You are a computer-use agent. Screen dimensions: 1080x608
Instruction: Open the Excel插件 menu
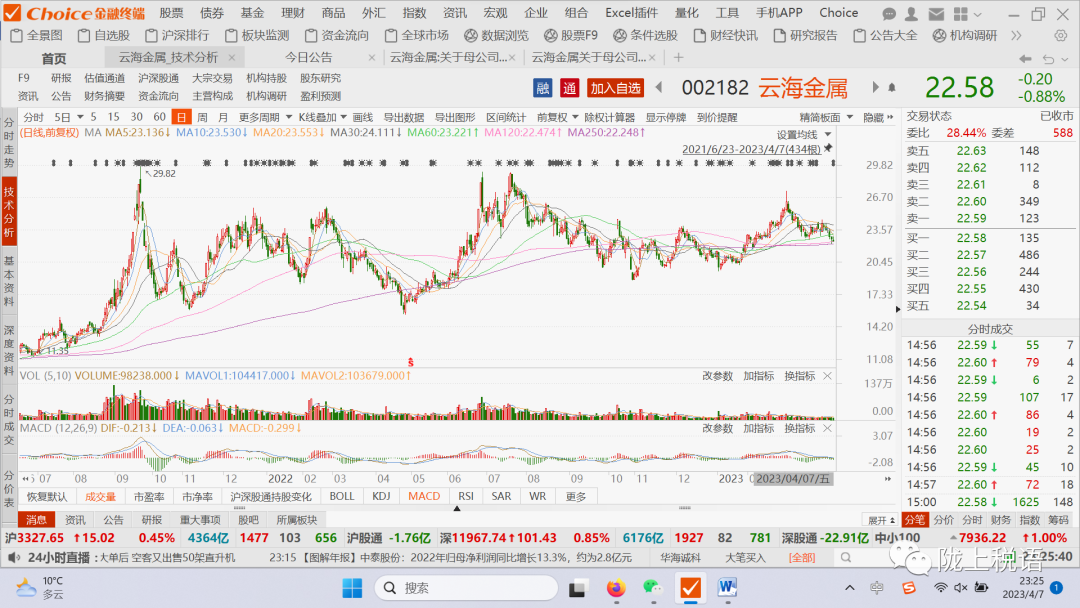632,13
